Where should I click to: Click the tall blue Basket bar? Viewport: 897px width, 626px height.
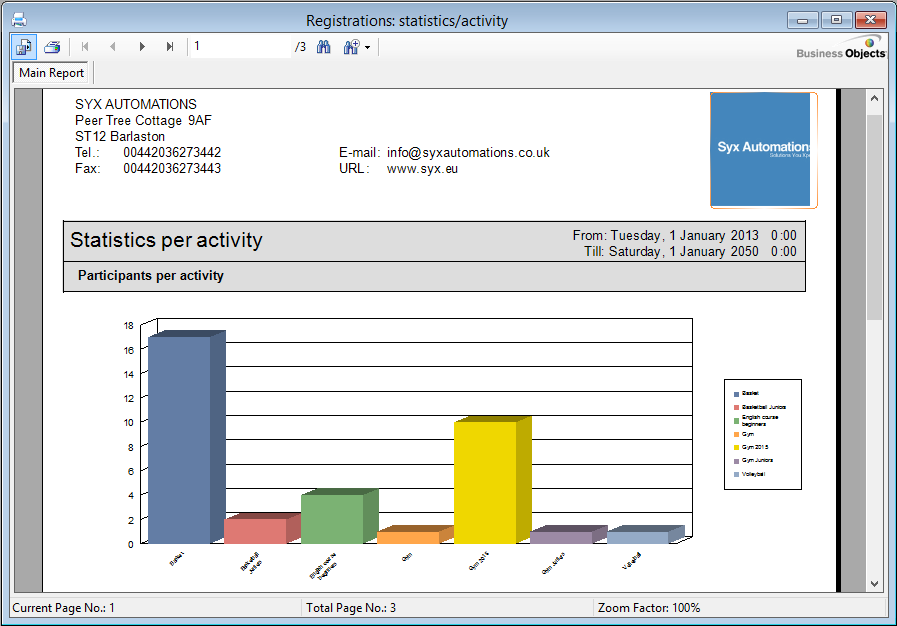coord(179,438)
